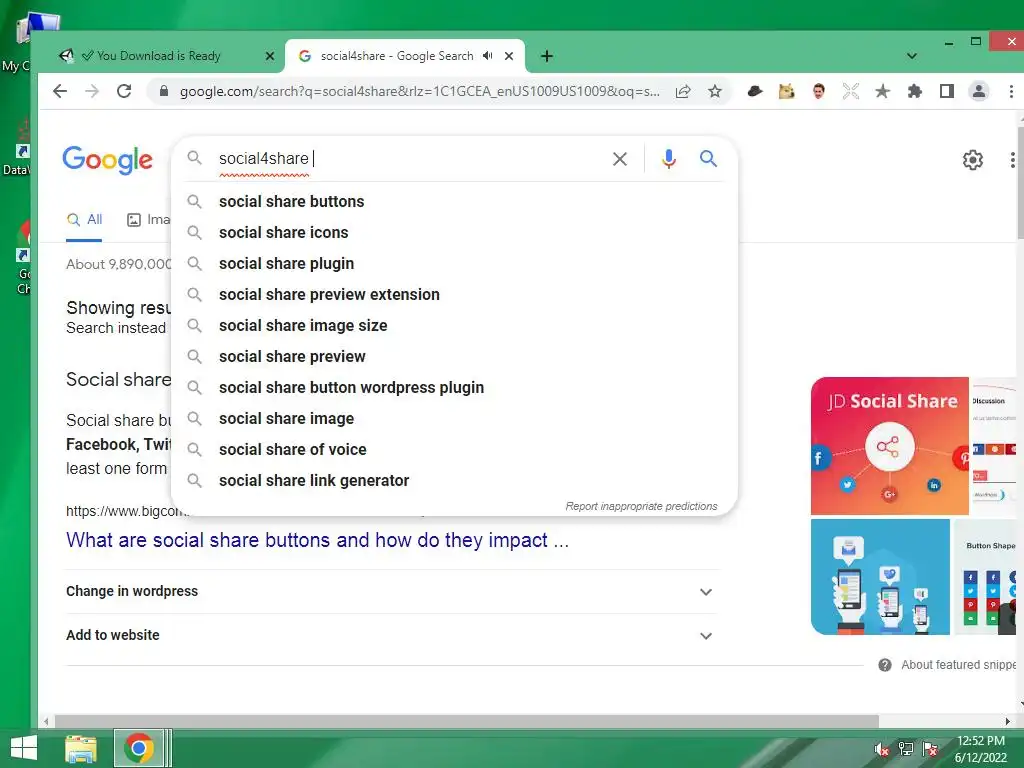The height and width of the screenshot is (768, 1024).
Task: Click the share page icon in address bar
Action: coord(683,91)
